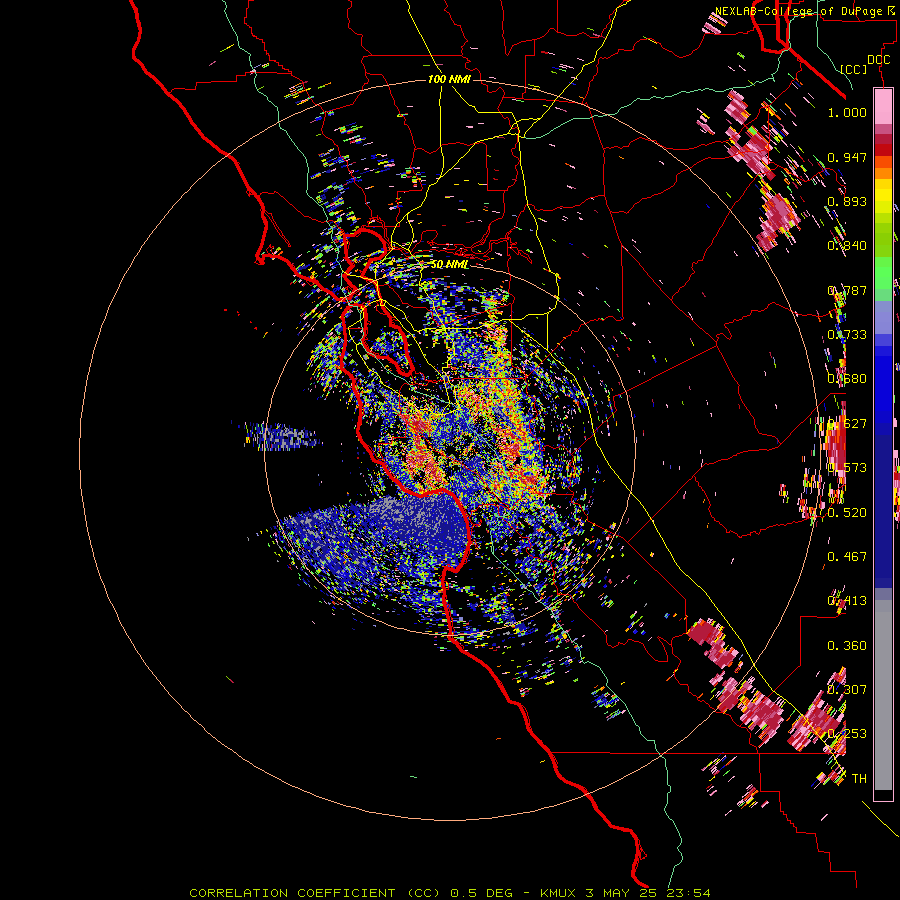Select the 1.000 legend value
Viewport: 900px width, 900px height.
(847, 112)
